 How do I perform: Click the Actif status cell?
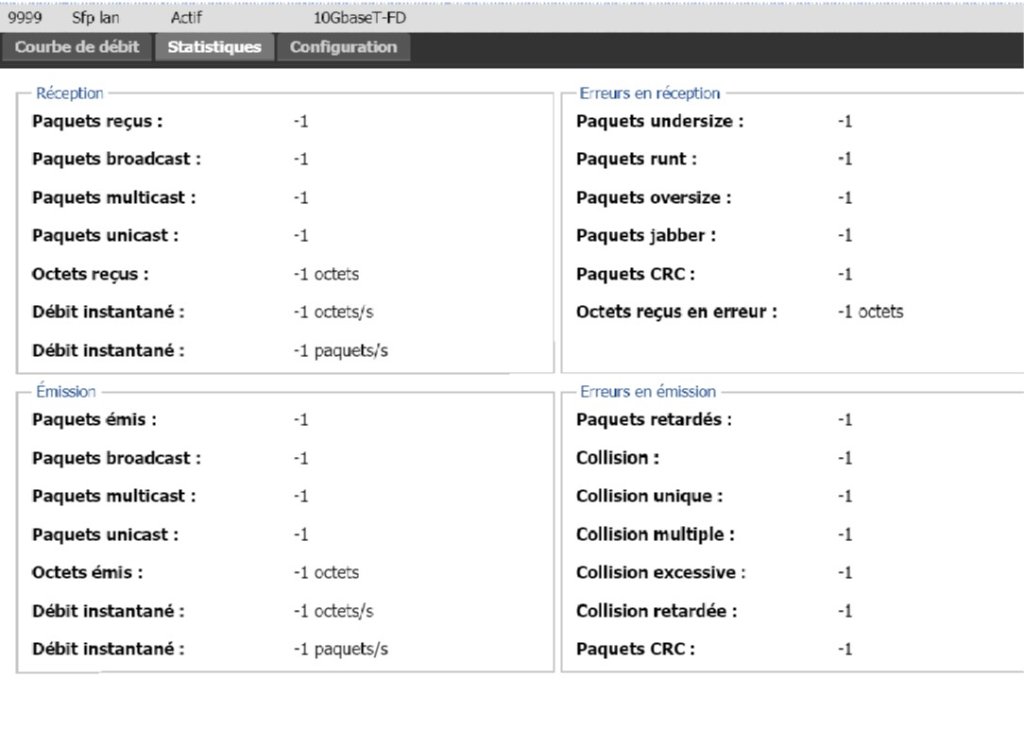(186, 17)
